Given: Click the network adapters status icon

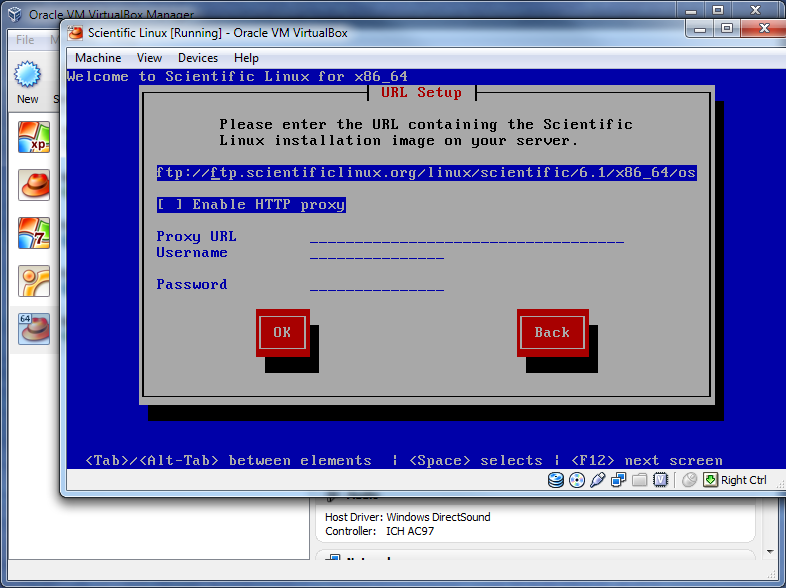Looking at the screenshot, I should 619,480.
